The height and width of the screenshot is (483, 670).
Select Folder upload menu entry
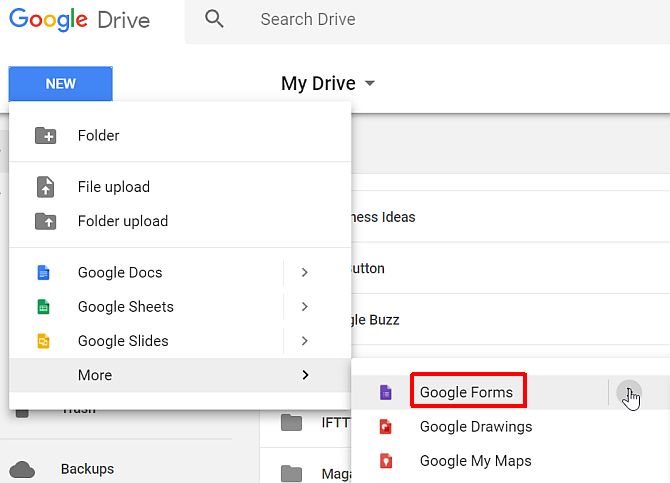[x=180, y=221]
